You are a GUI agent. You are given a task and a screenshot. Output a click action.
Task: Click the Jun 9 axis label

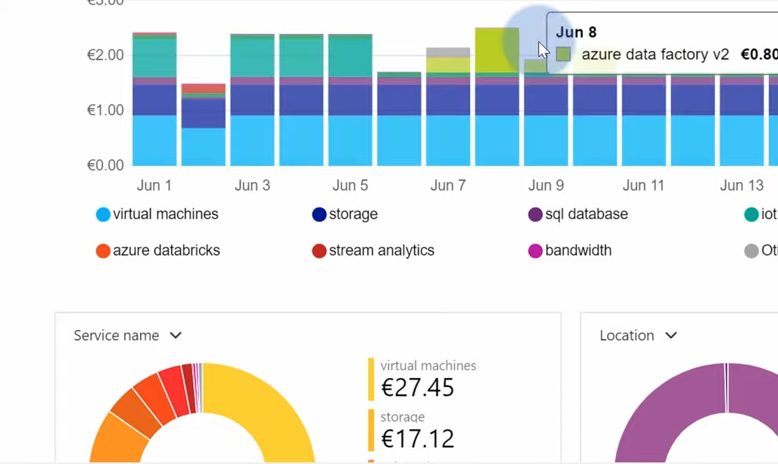(x=546, y=186)
